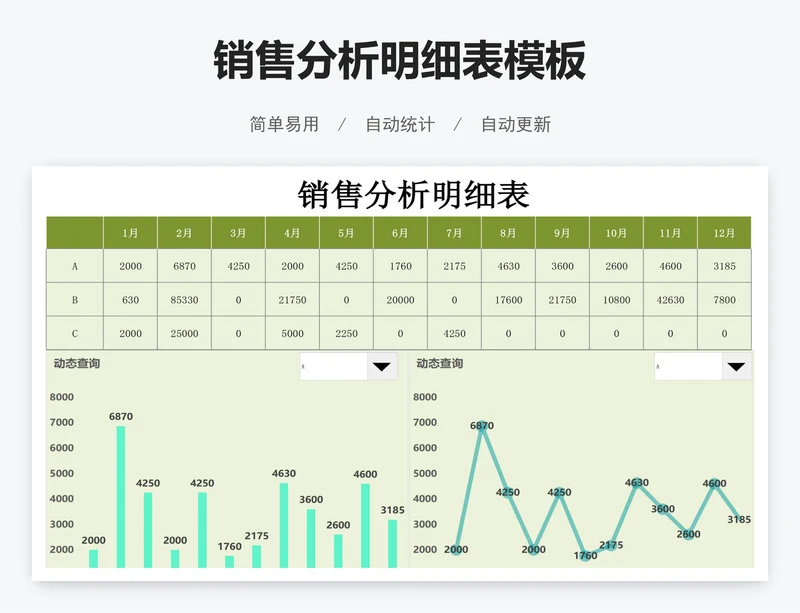
Task: Select table cell 25000 in row C
Action: coord(184,333)
